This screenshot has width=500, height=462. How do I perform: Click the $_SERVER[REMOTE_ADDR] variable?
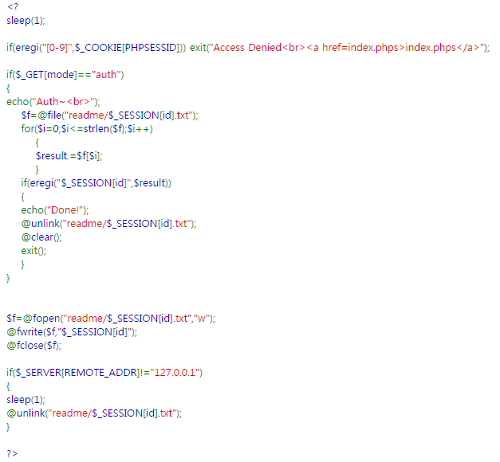(x=77, y=373)
